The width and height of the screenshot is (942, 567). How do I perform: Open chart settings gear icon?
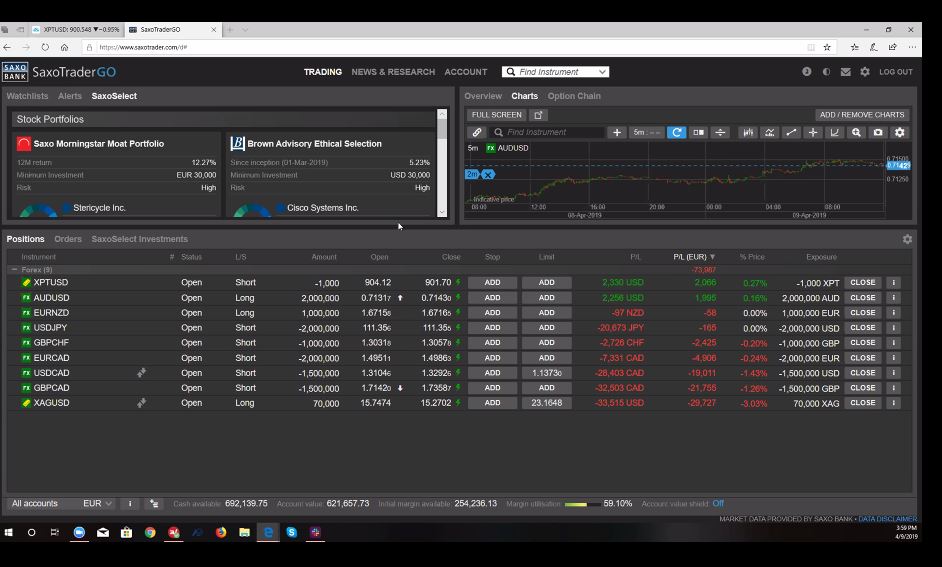pyautogui.click(x=899, y=132)
